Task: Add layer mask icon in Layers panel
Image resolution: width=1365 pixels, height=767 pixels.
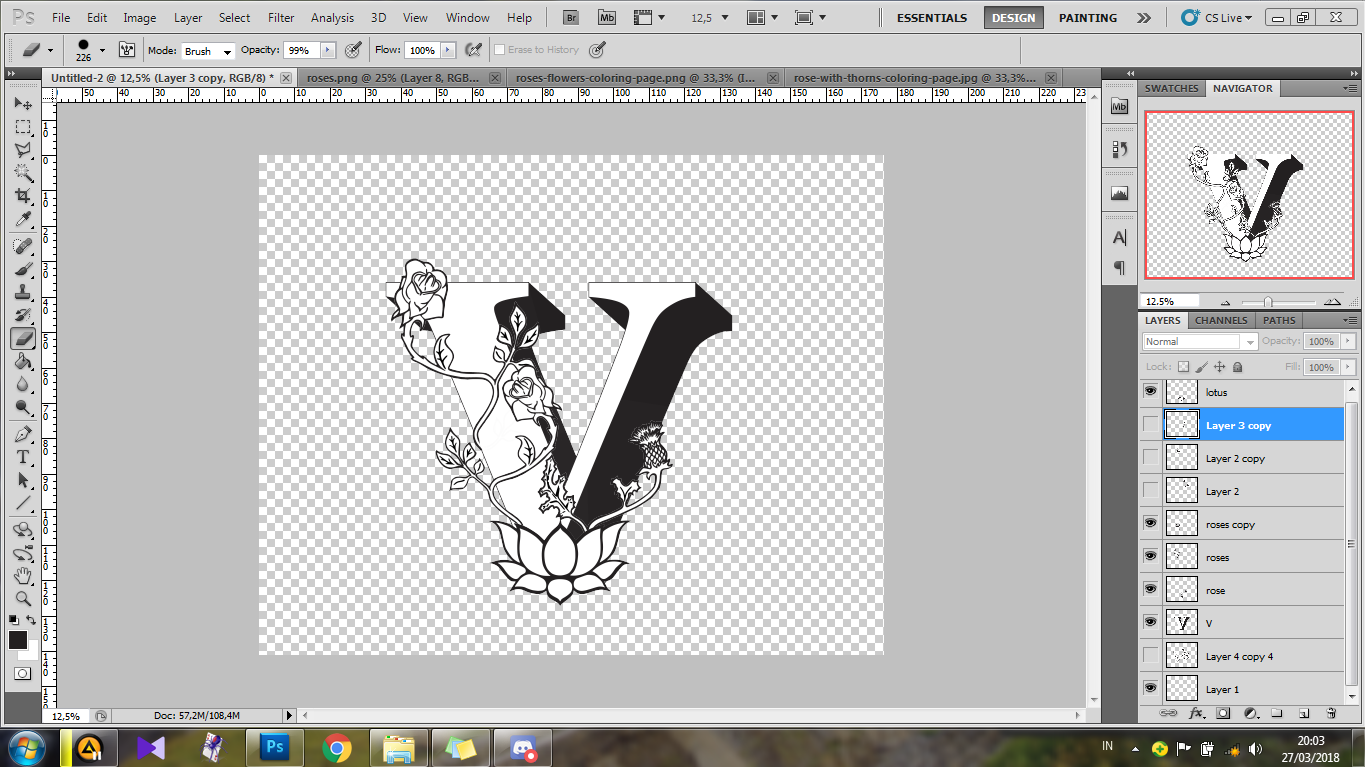Action: point(1223,713)
